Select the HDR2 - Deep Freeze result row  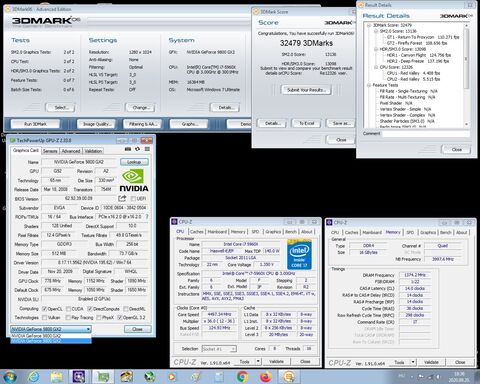point(418,61)
